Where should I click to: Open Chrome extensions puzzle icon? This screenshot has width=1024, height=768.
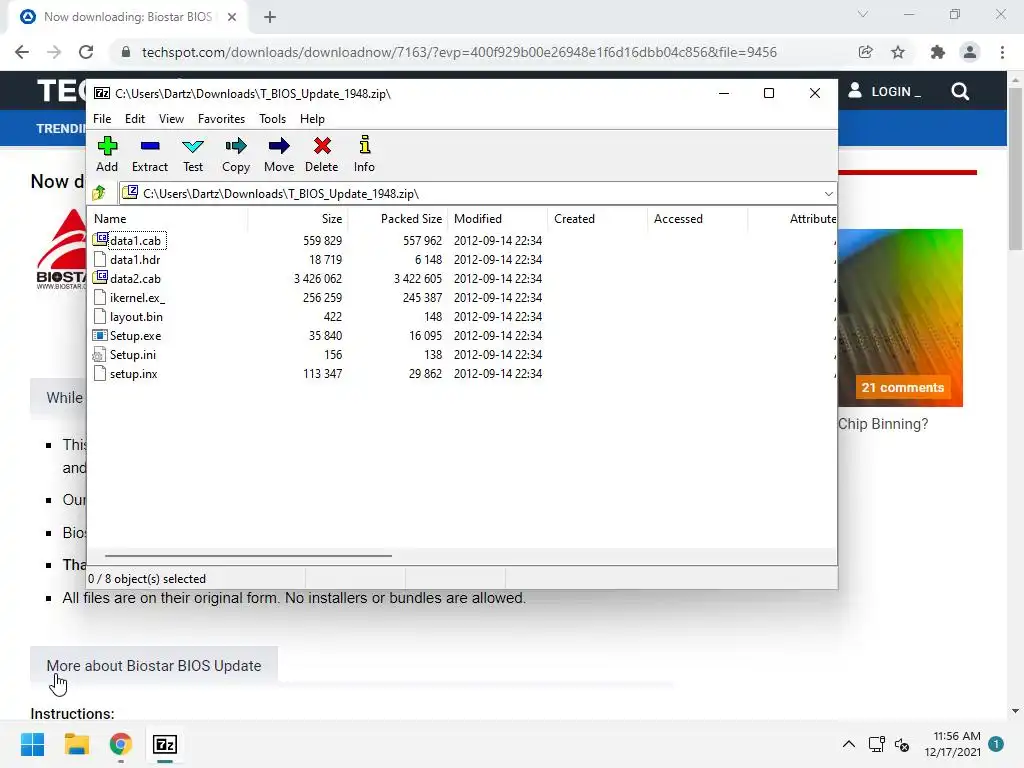938,52
